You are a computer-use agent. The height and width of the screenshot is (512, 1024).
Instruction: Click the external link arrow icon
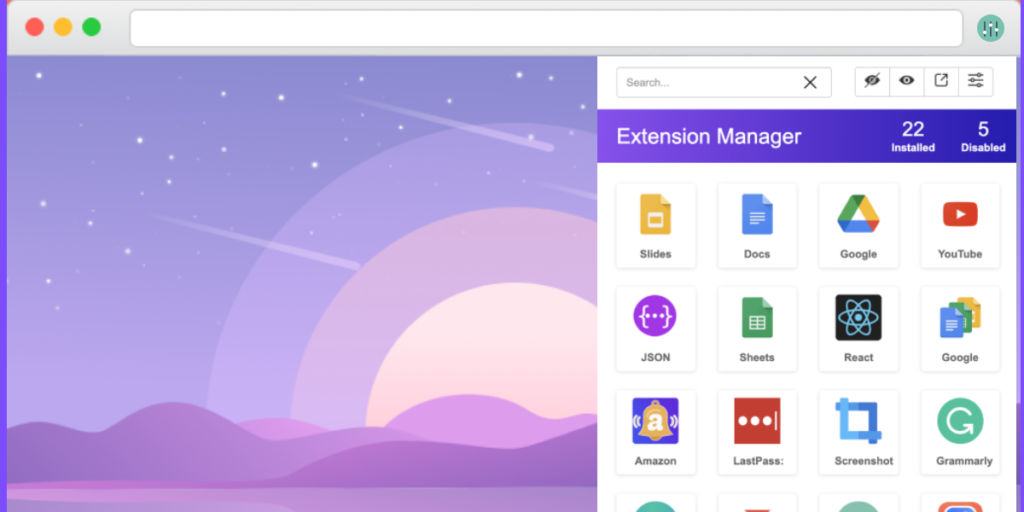pyautogui.click(x=941, y=81)
